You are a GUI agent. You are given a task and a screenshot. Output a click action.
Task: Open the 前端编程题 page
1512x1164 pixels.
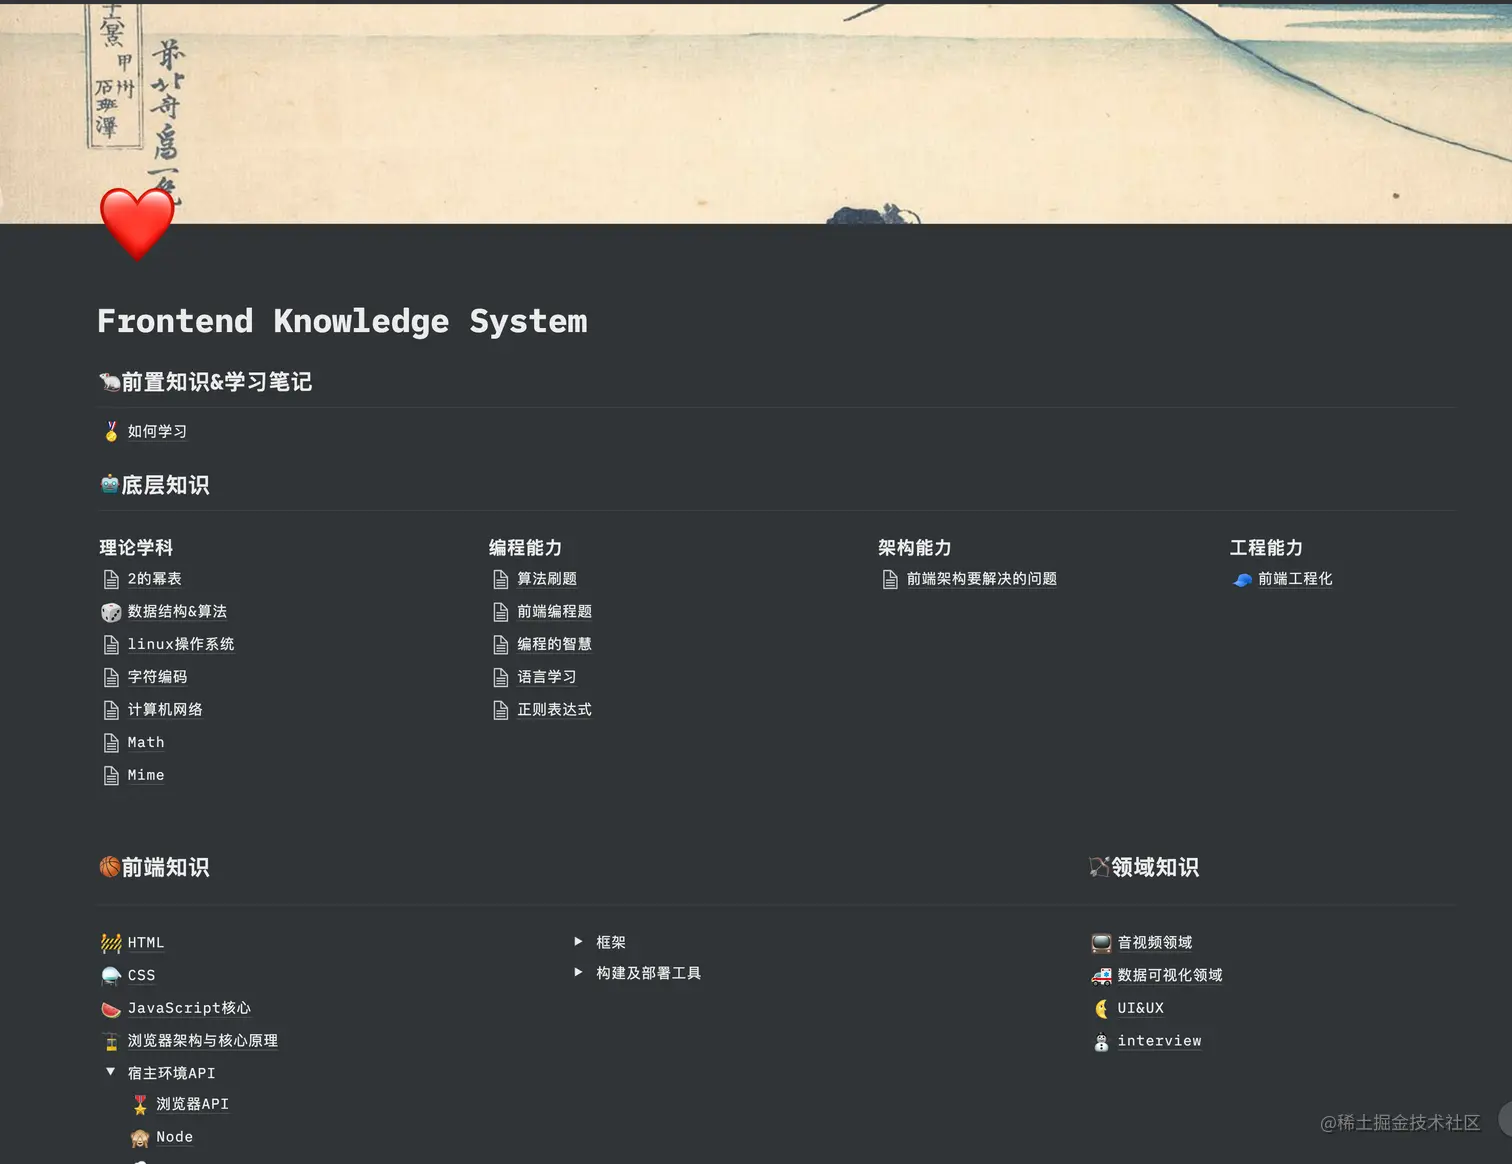tap(555, 612)
